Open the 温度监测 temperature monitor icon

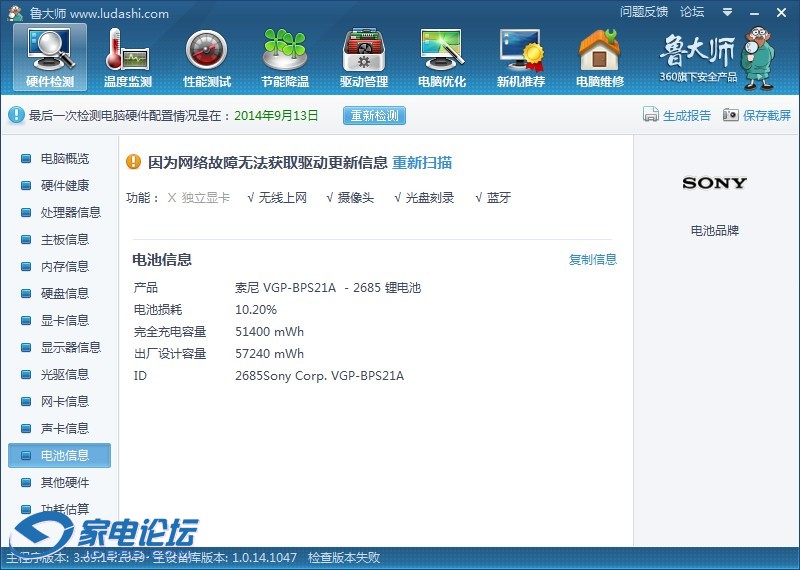point(128,56)
